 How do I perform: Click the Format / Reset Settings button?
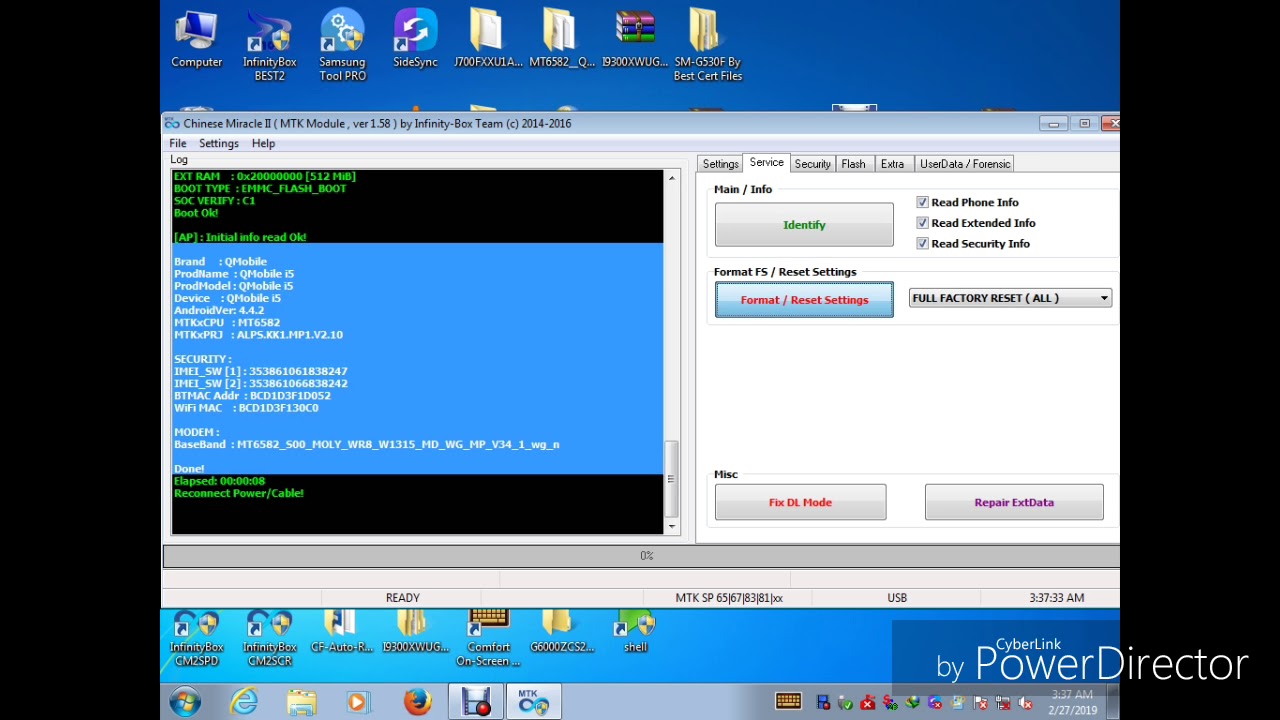[x=804, y=300]
